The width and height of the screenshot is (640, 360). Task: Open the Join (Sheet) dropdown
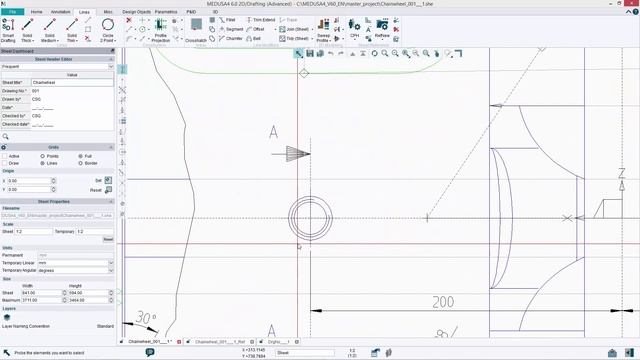click(313, 29)
